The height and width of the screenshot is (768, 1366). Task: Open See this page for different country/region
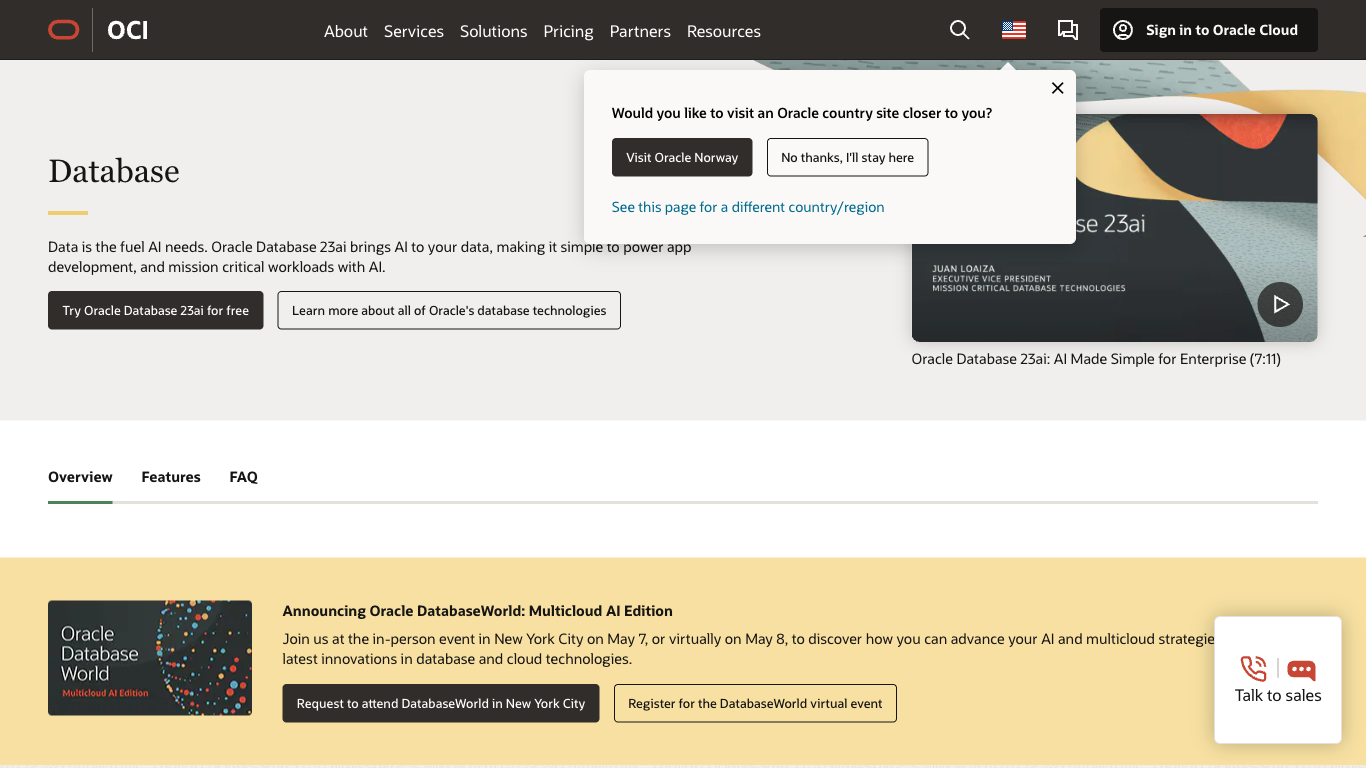click(748, 207)
